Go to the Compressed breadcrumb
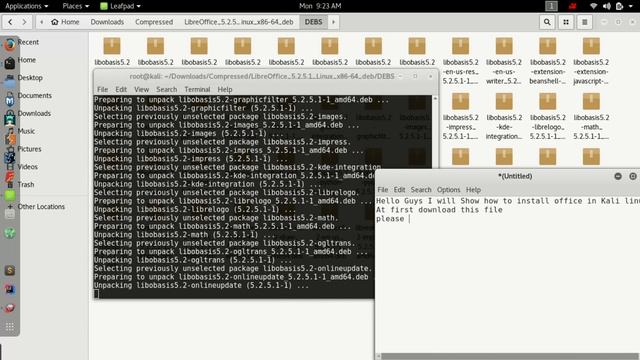640x360 pixels. point(154,22)
